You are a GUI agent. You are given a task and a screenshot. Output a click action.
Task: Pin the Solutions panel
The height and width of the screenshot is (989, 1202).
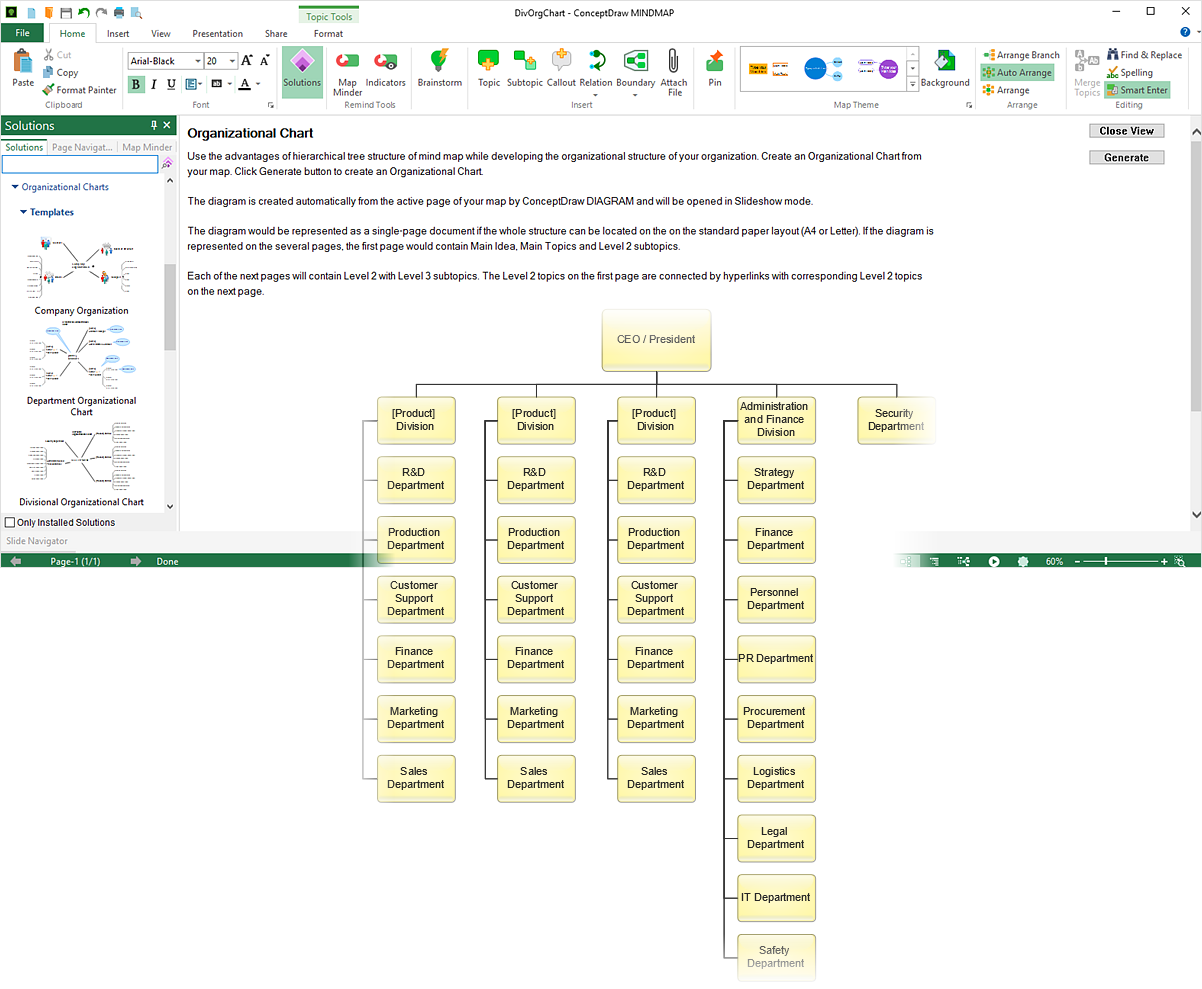(153, 125)
